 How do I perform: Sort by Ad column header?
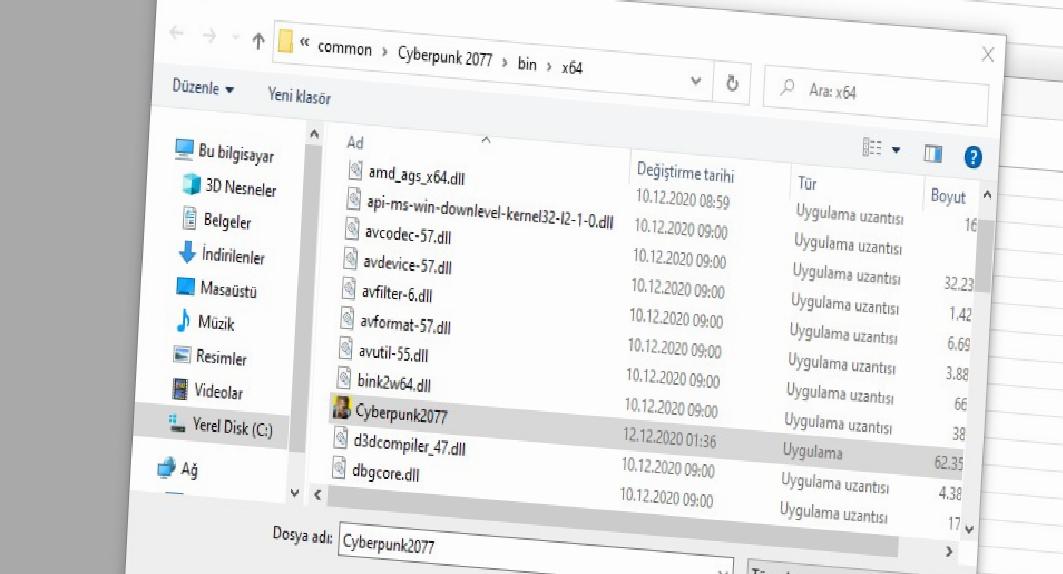pyautogui.click(x=355, y=142)
